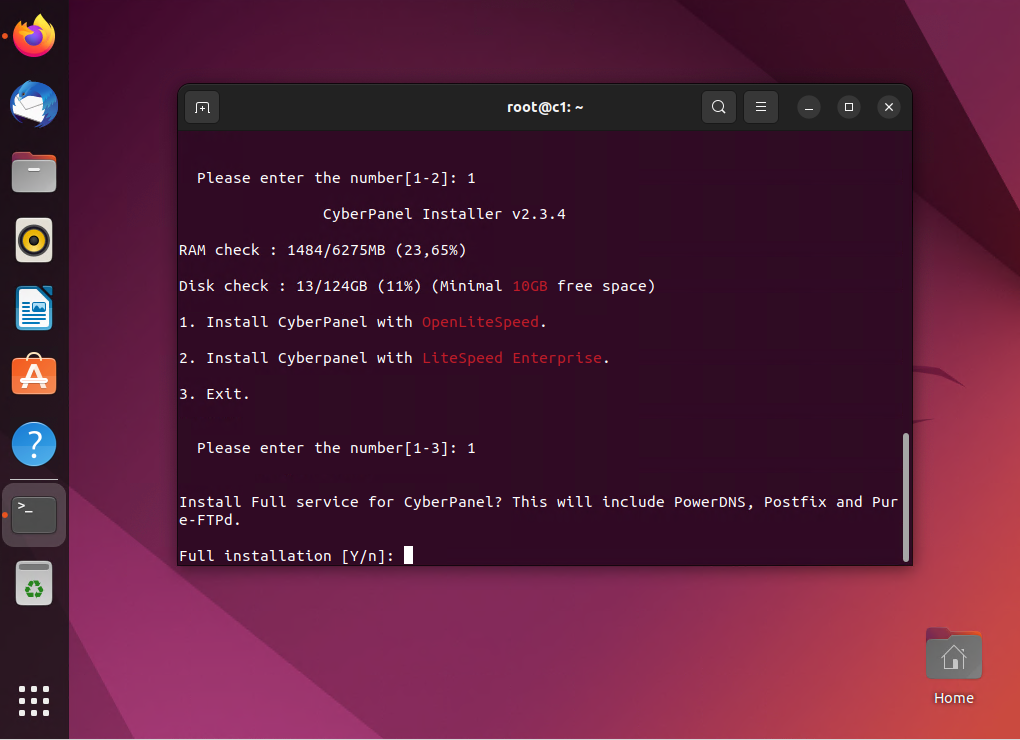The width and height of the screenshot is (1020, 740).
Task: Show Applications grid
Action: pos(34,701)
